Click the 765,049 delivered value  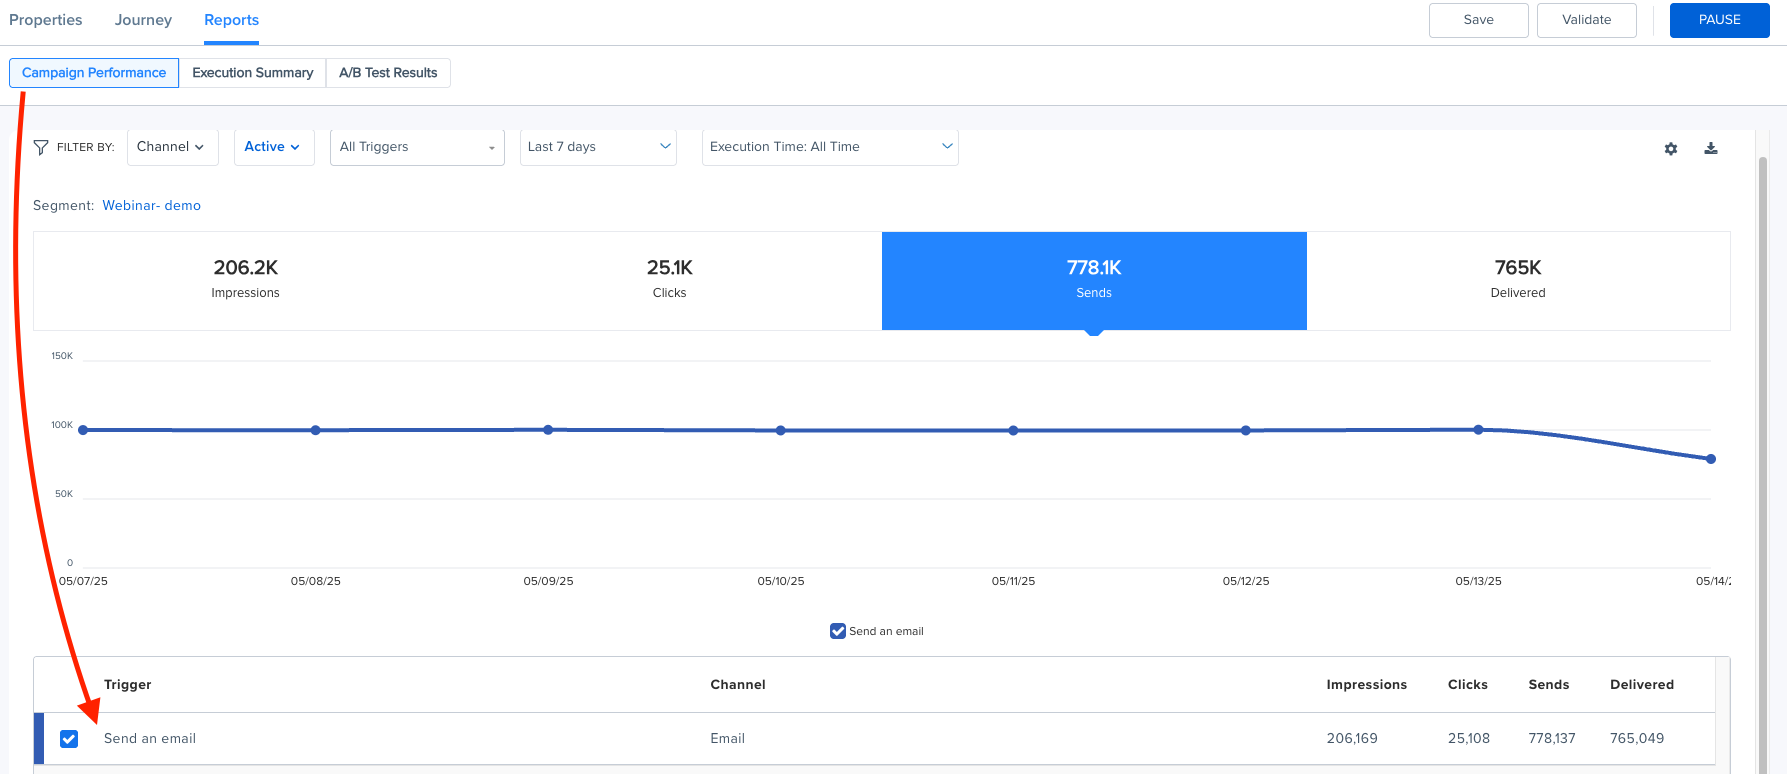coord(1637,739)
